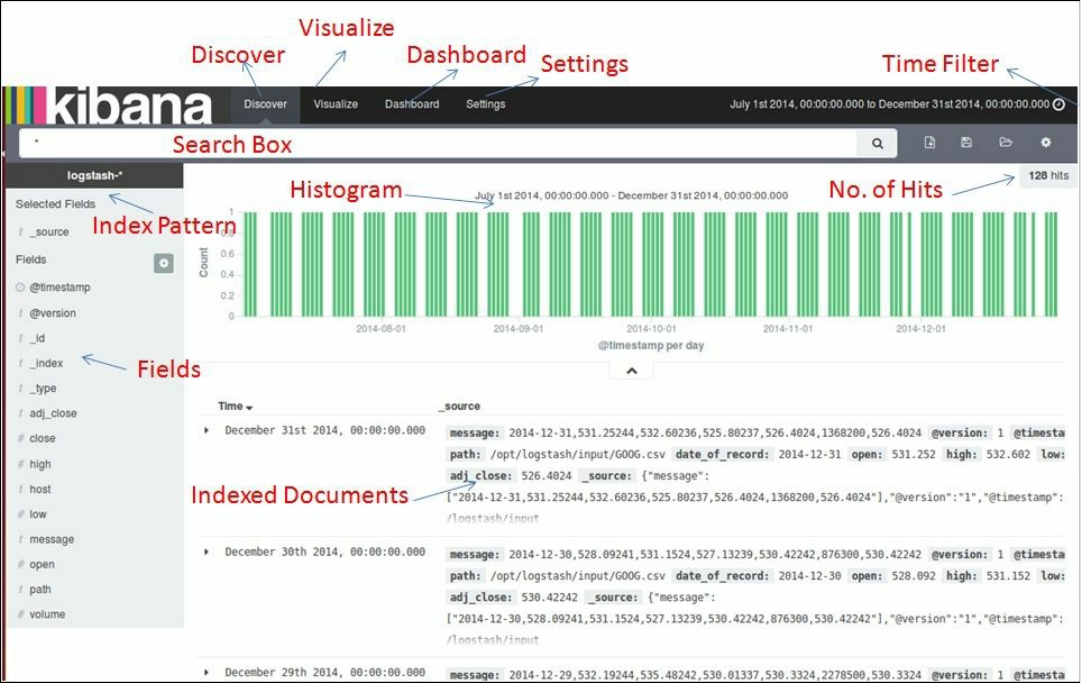
Task: Select the _index field
Action: pos(46,363)
